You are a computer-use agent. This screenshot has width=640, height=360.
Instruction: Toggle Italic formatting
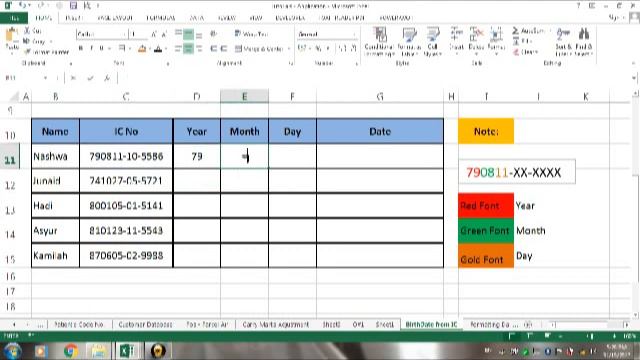coord(91,49)
